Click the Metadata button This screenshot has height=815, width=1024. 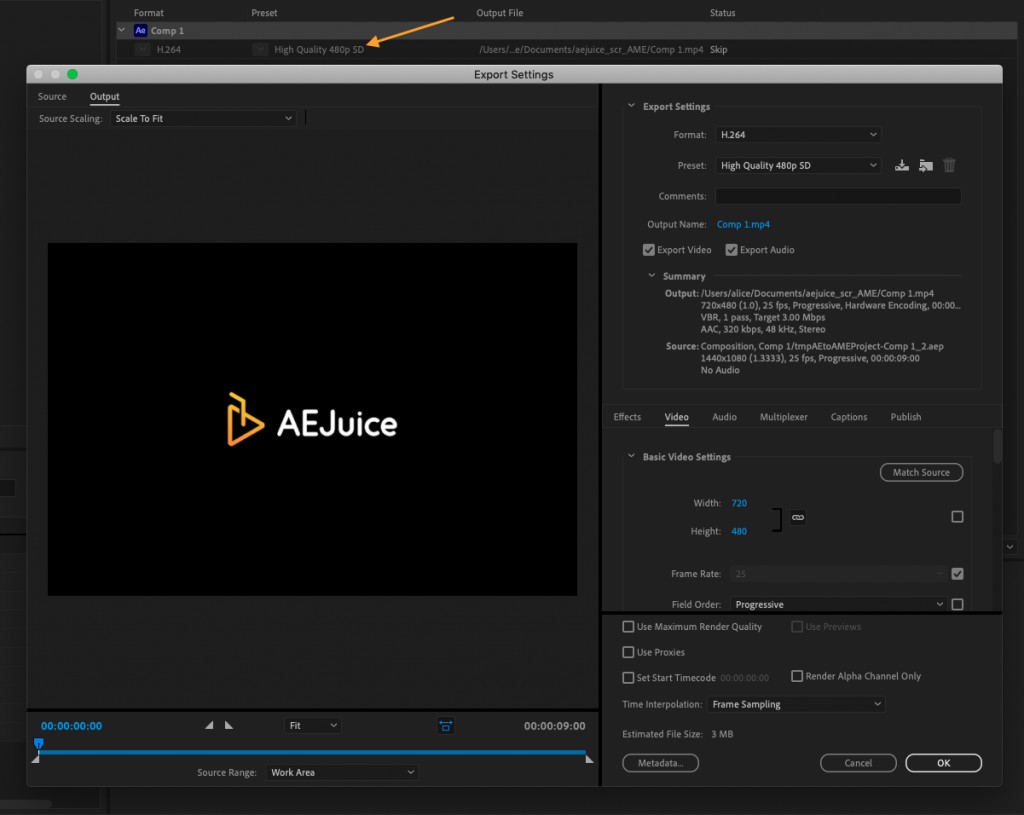[660, 763]
